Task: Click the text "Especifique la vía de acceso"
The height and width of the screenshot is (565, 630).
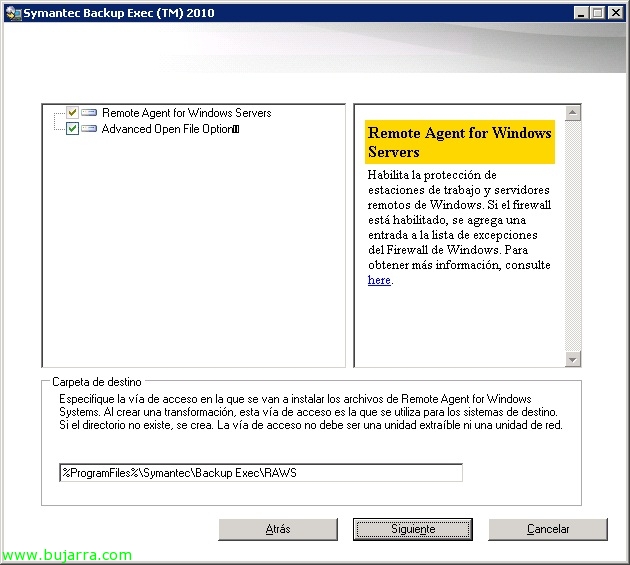Action: [128, 399]
